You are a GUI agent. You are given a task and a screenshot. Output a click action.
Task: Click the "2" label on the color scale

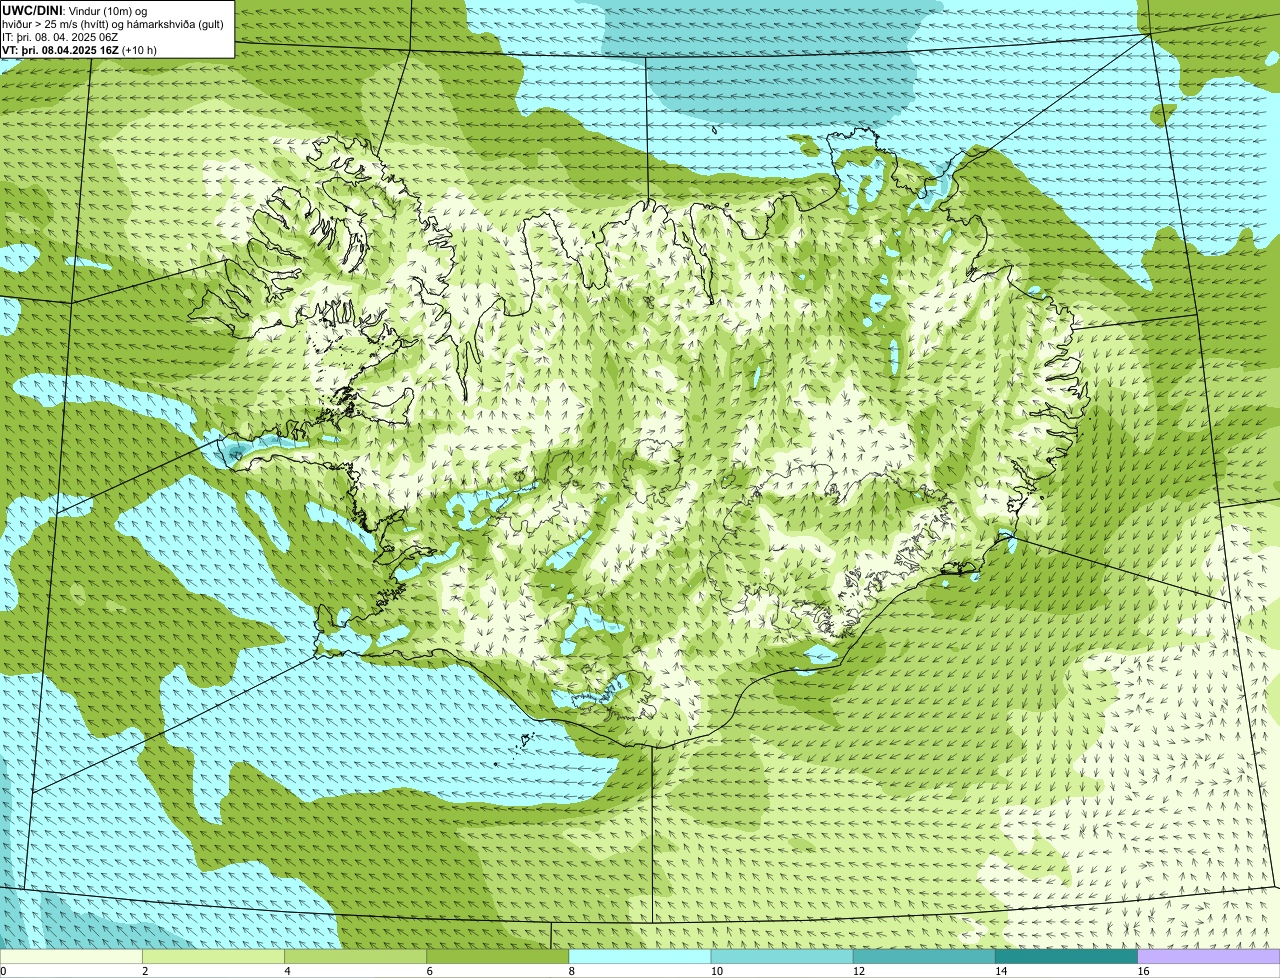tap(145, 971)
